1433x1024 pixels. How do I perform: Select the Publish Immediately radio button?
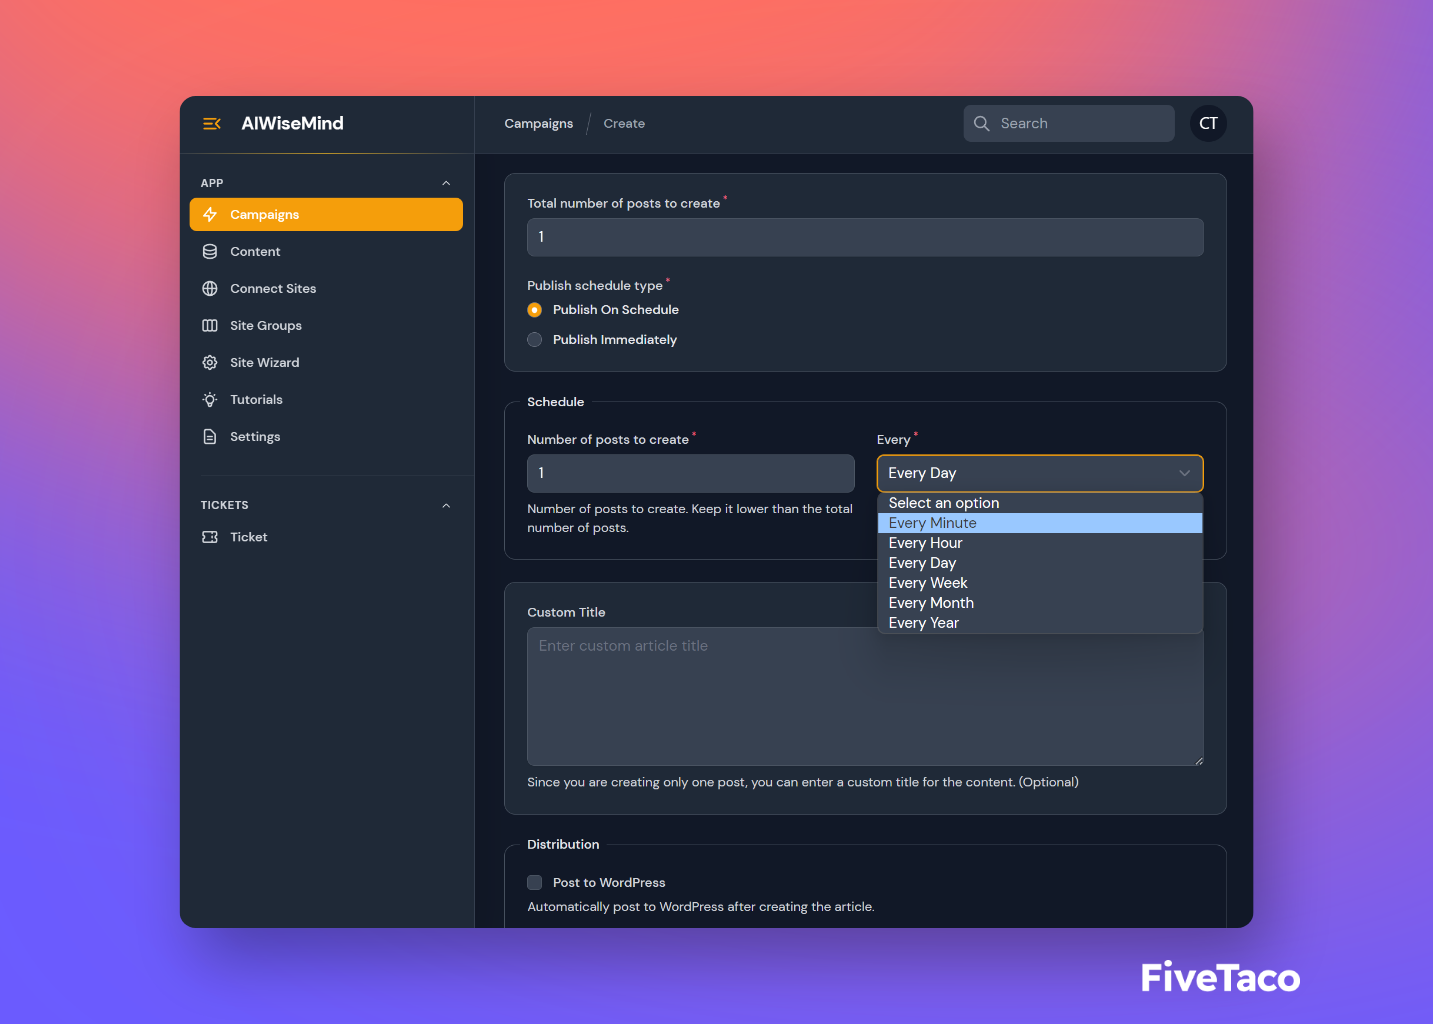[535, 340]
